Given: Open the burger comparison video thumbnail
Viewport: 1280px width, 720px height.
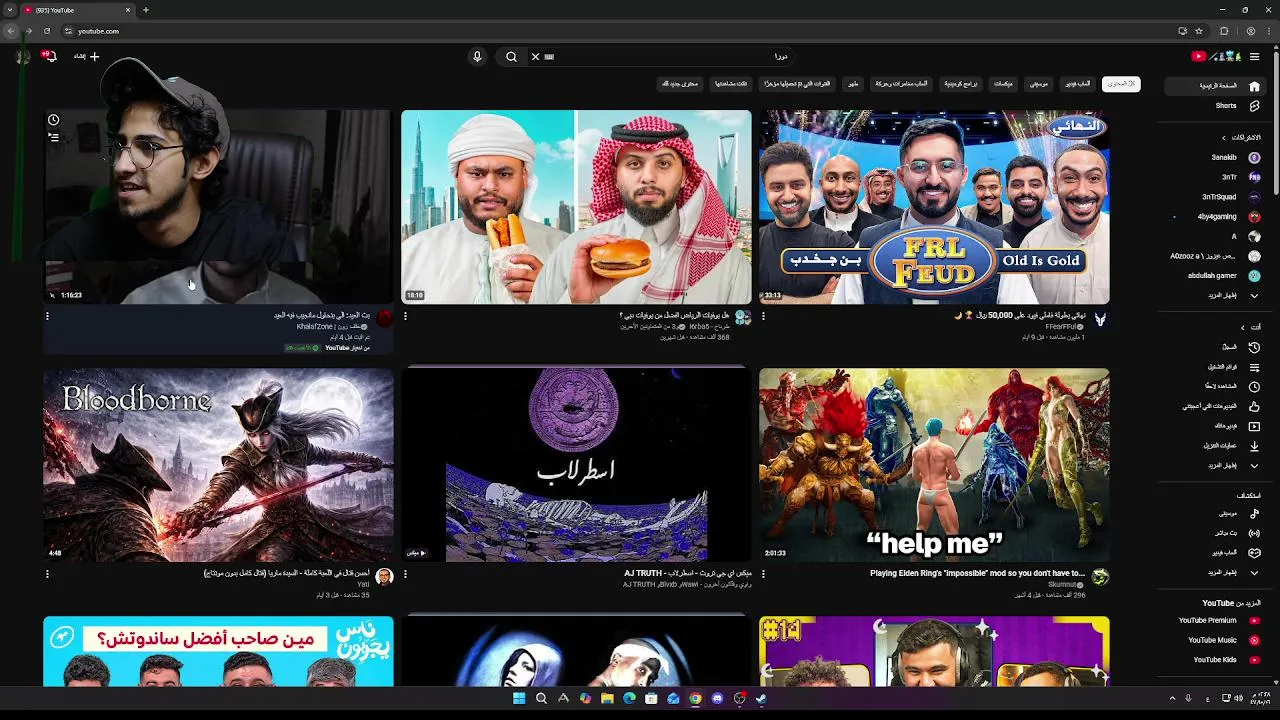Looking at the screenshot, I should 576,207.
